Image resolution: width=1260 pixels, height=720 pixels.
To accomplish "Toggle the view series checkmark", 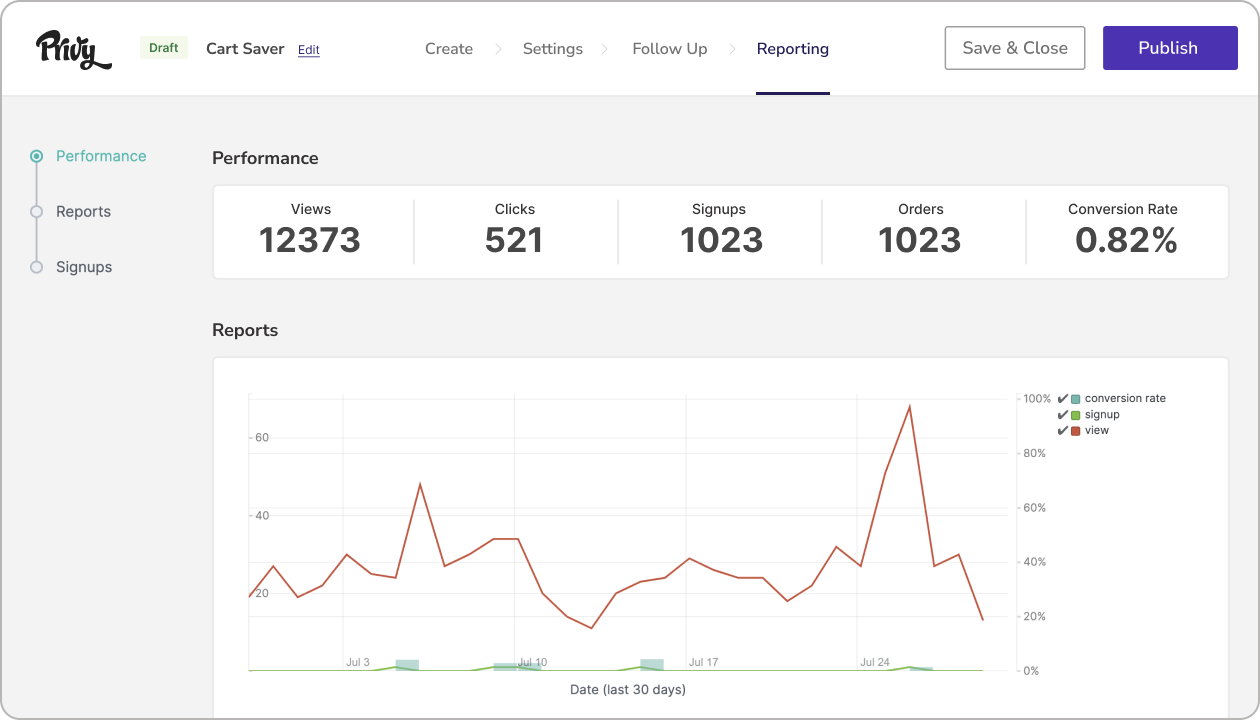I will 1062,430.
